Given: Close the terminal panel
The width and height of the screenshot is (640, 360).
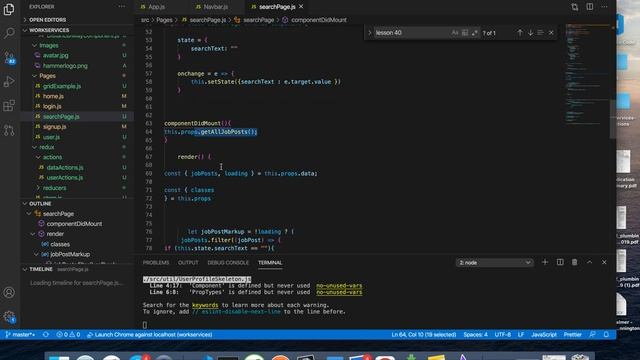Looking at the screenshot, I should [604, 262].
